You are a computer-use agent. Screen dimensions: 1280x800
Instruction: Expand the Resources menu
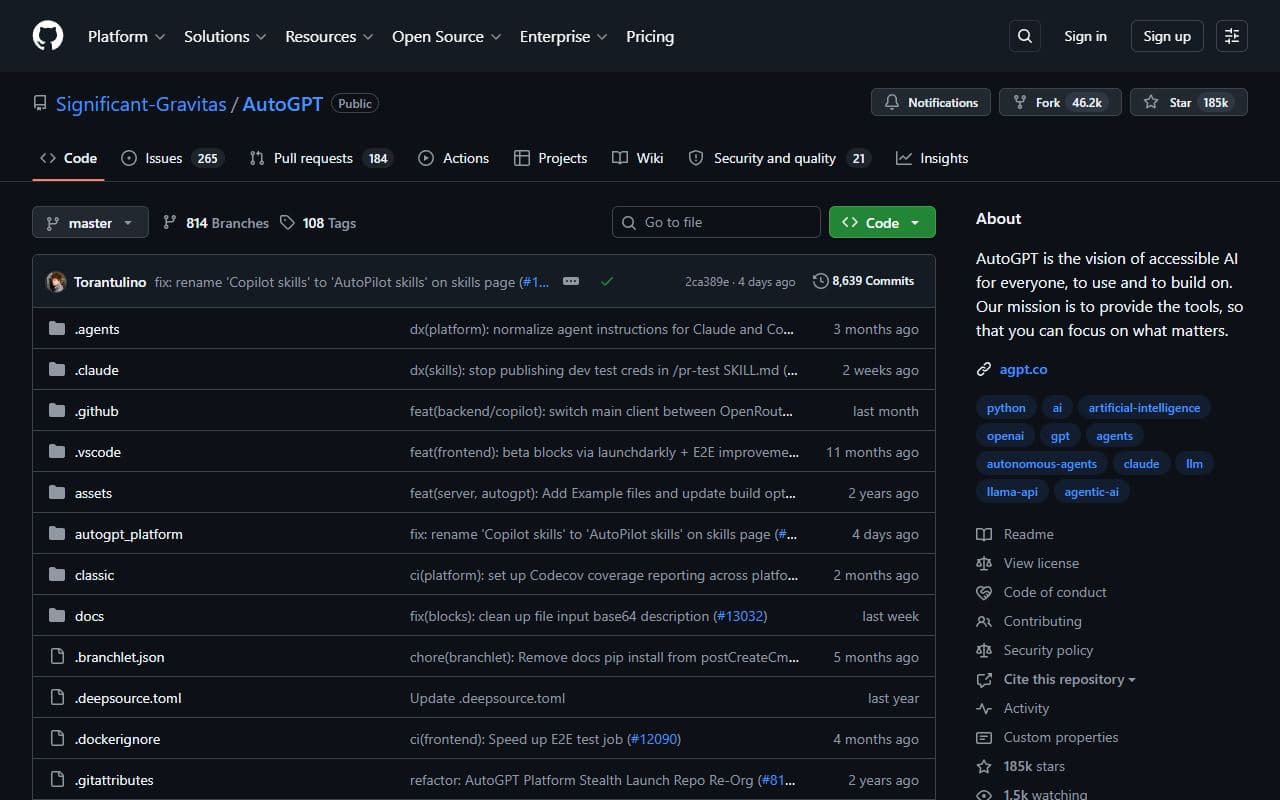point(329,36)
